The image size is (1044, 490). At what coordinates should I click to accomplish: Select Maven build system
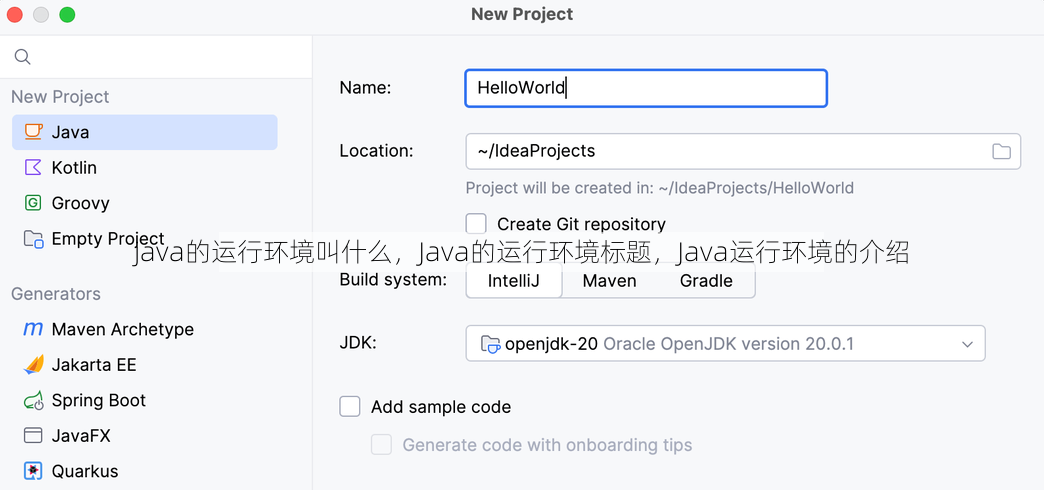(x=609, y=281)
